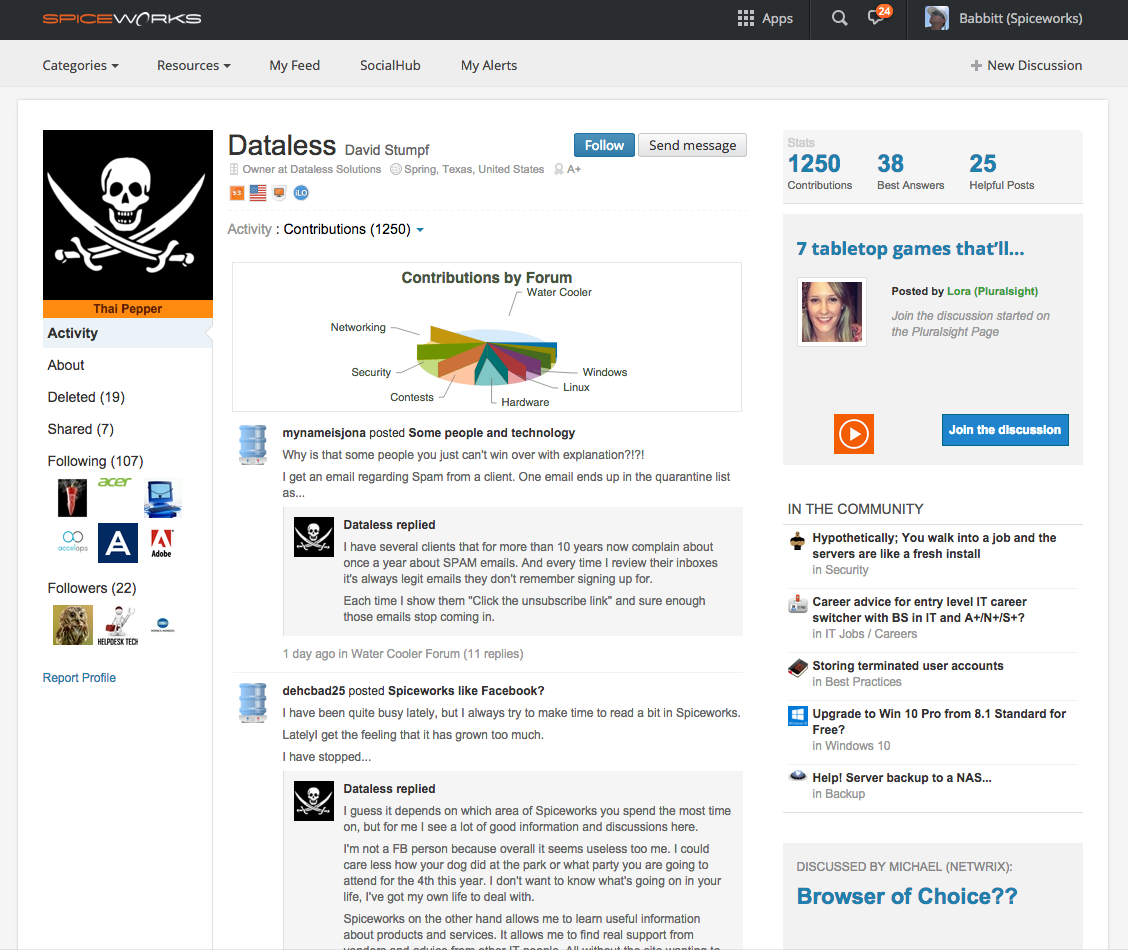
Task: Click Join the discussion button
Action: [x=1005, y=430]
